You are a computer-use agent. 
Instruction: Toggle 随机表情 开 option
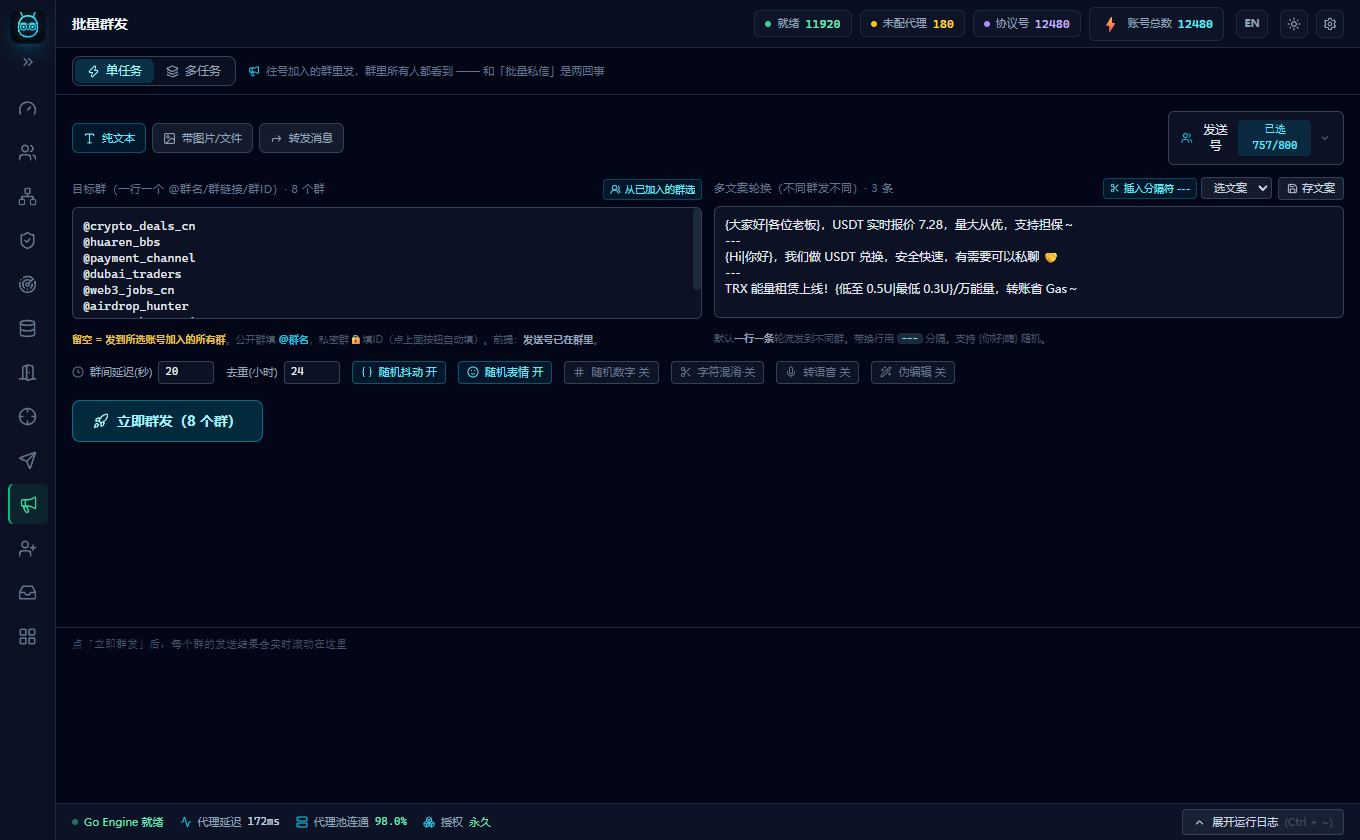[505, 372]
